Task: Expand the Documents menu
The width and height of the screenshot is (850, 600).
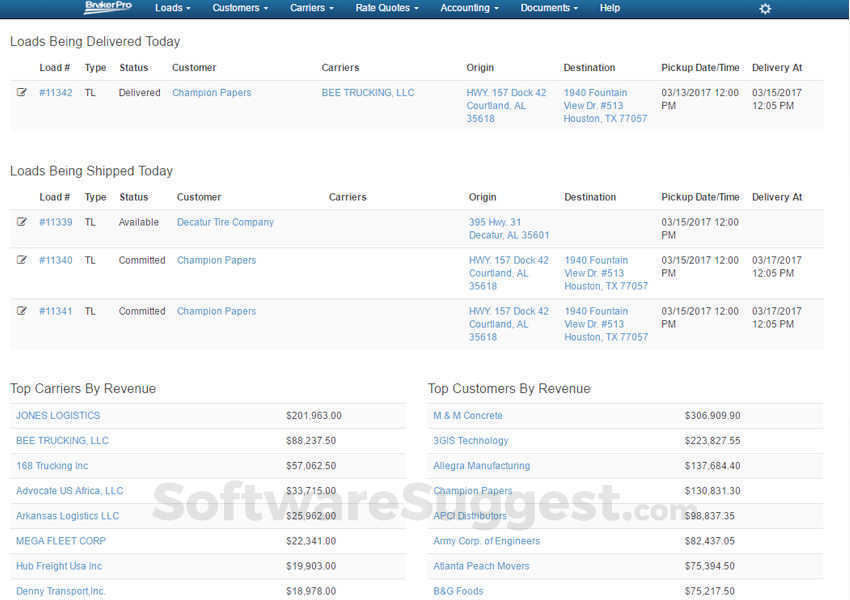Action: (549, 8)
